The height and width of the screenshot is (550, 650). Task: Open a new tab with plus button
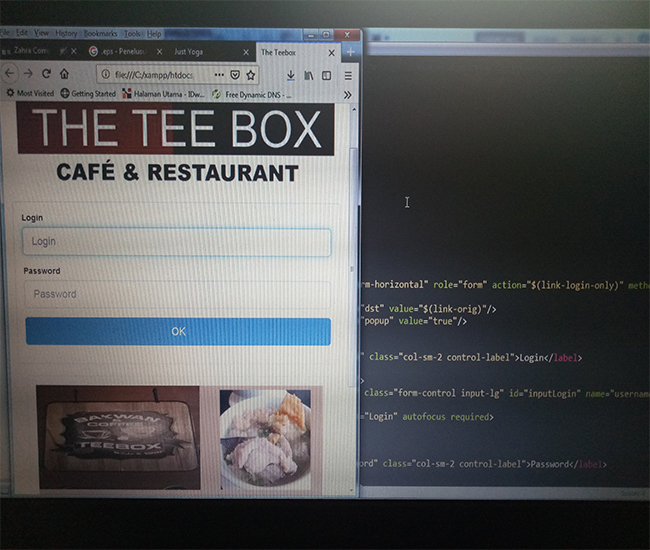[x=350, y=51]
